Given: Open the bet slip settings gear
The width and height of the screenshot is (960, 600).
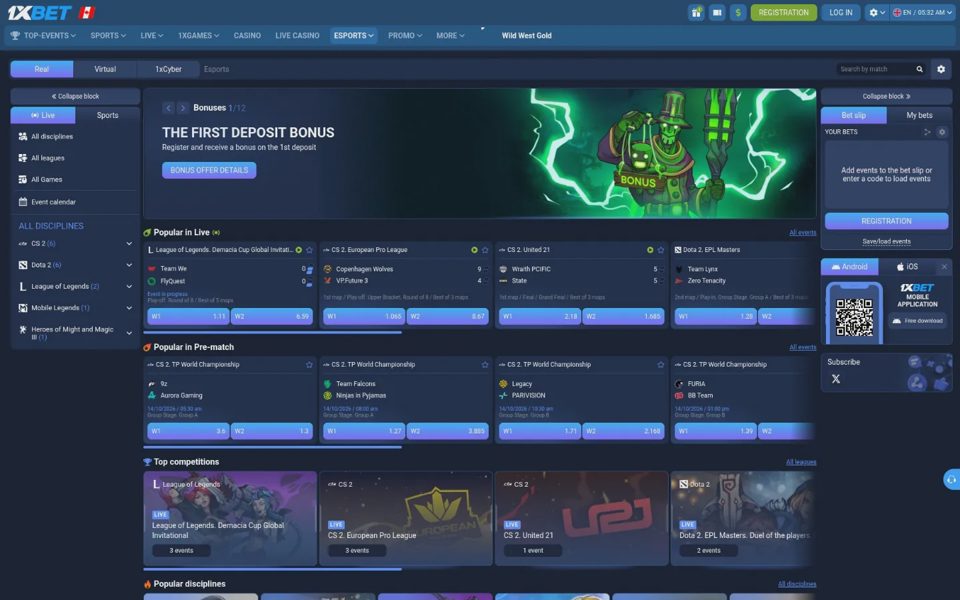Looking at the screenshot, I should [x=942, y=132].
